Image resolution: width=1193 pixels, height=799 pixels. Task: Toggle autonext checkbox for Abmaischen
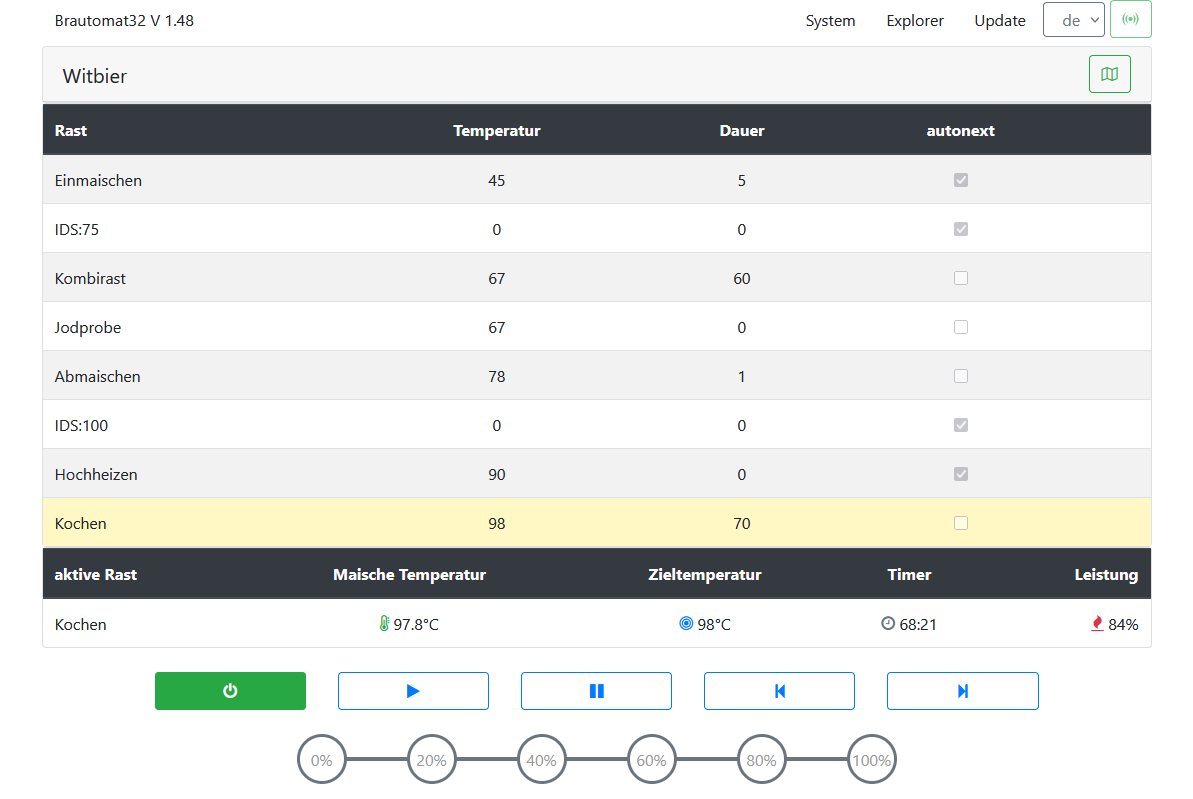(x=961, y=376)
